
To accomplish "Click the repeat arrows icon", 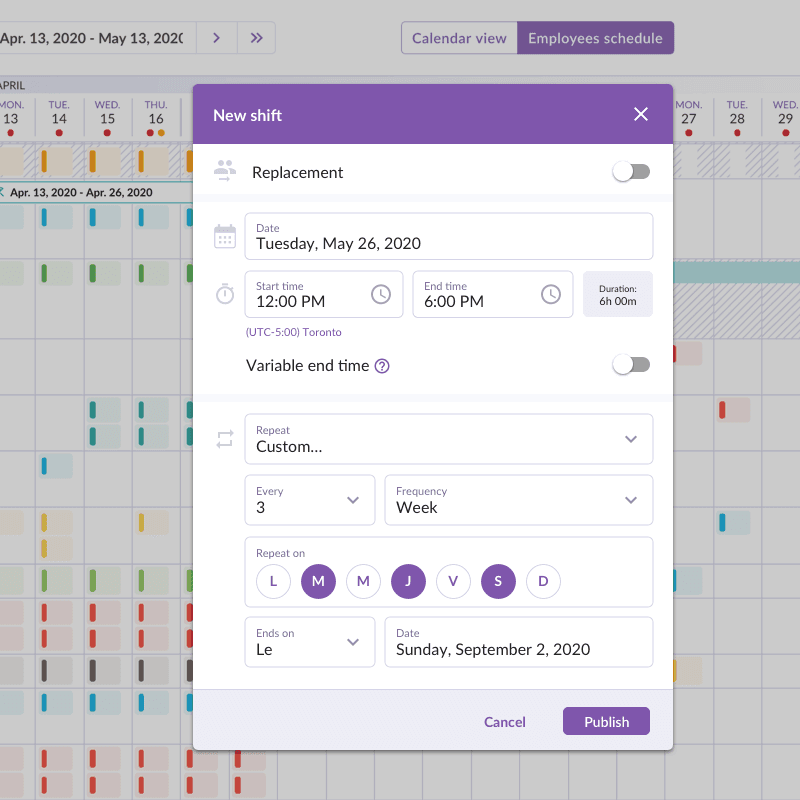I will click(x=224, y=439).
